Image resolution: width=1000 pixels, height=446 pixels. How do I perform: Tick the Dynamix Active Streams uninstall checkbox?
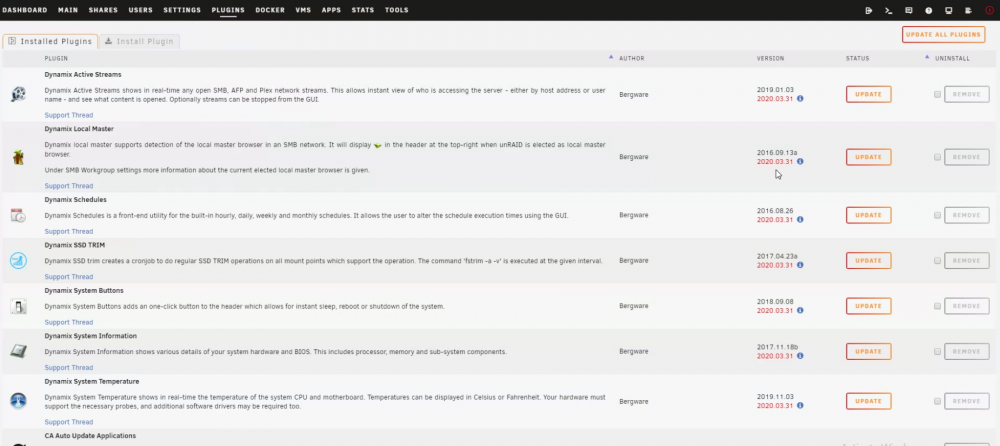click(938, 94)
